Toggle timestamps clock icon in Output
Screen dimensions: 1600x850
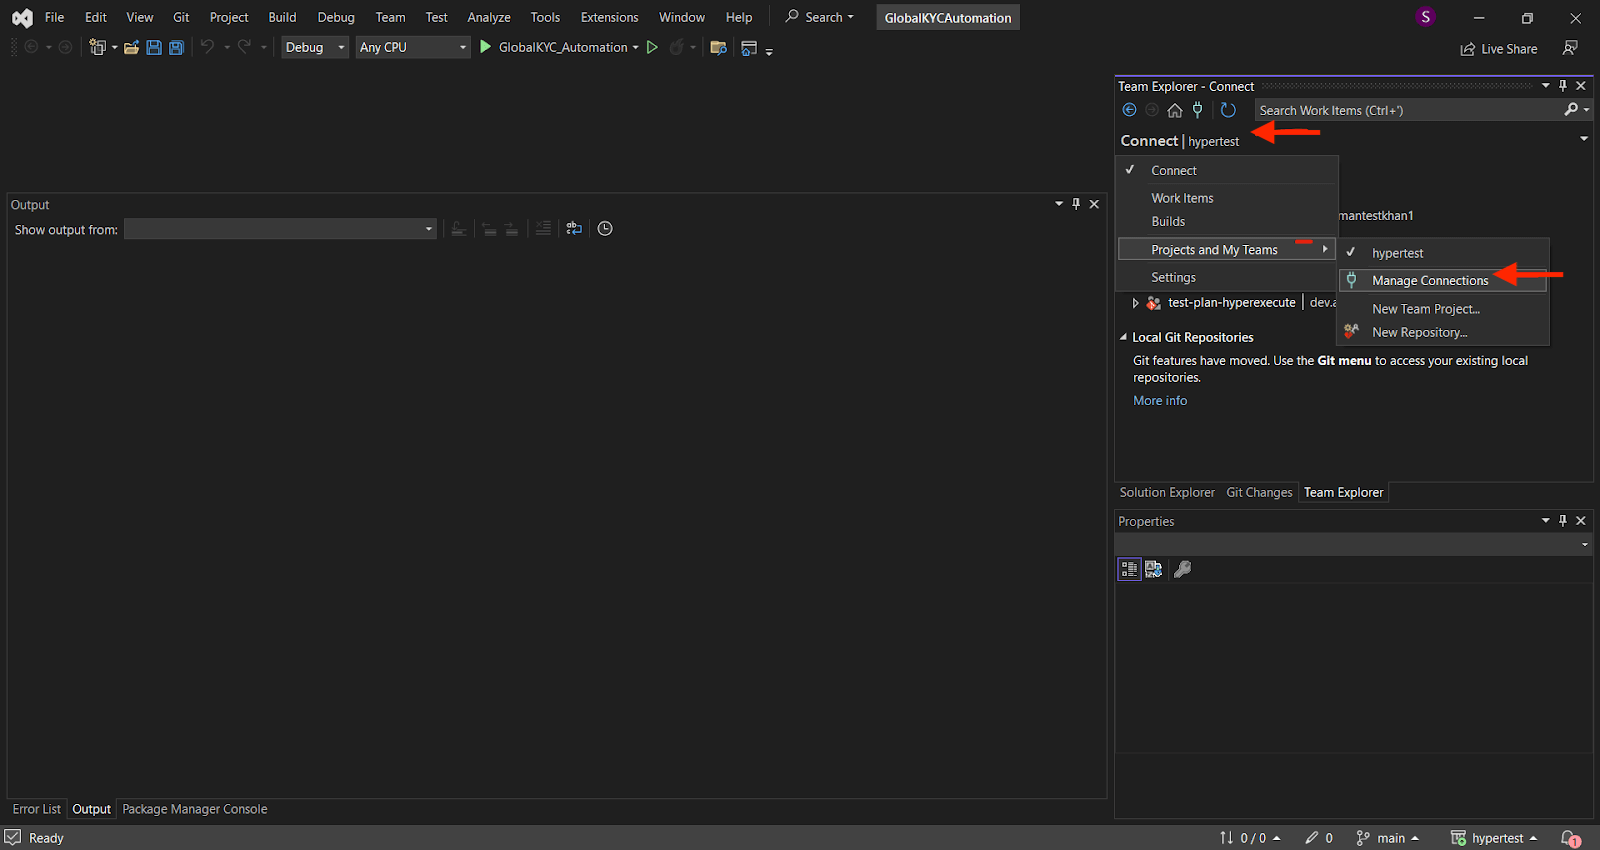605,229
